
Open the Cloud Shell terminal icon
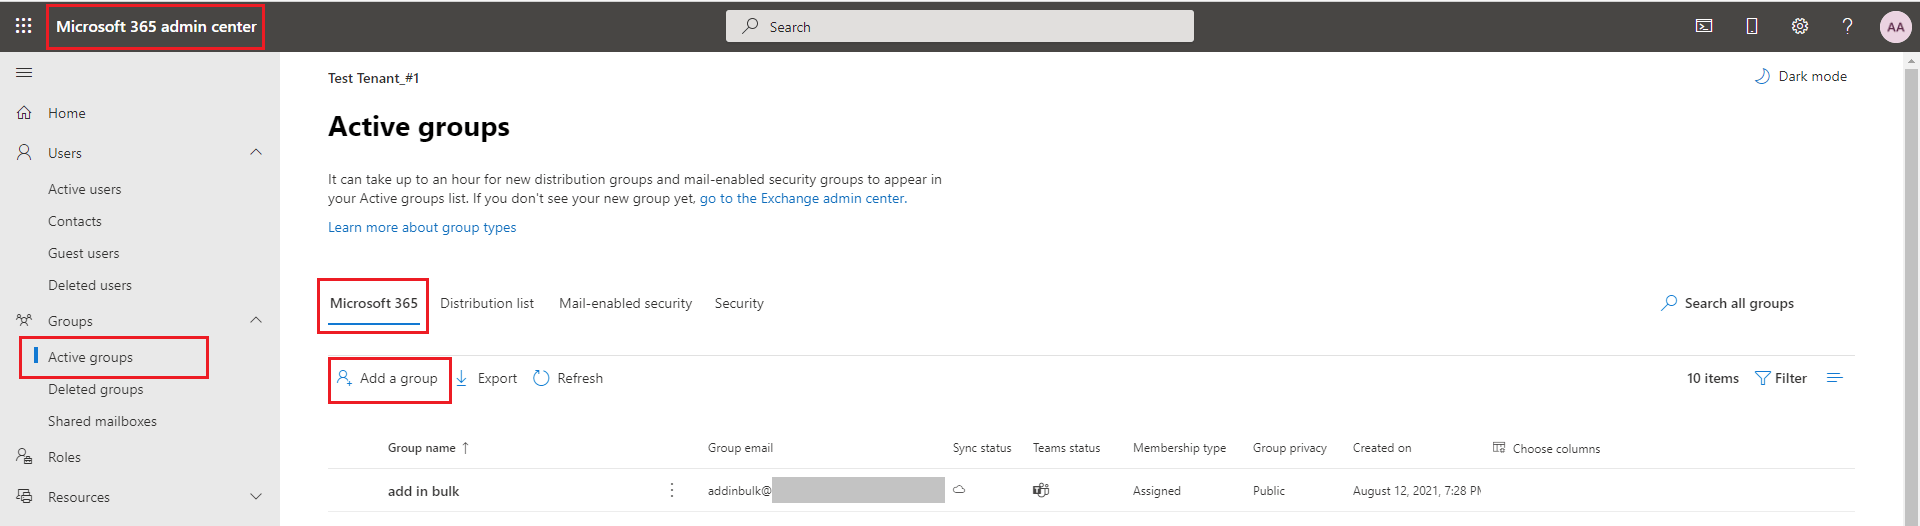[1704, 27]
